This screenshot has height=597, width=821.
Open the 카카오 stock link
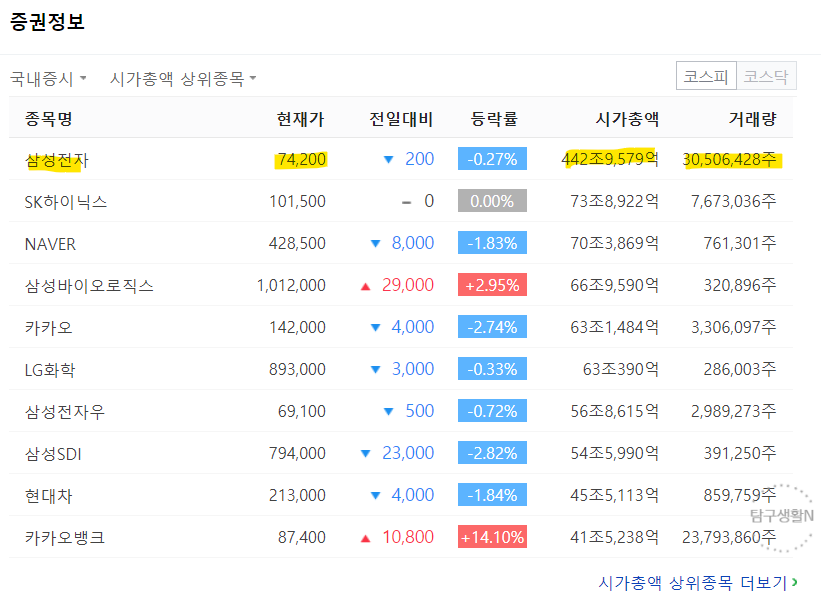[48, 327]
